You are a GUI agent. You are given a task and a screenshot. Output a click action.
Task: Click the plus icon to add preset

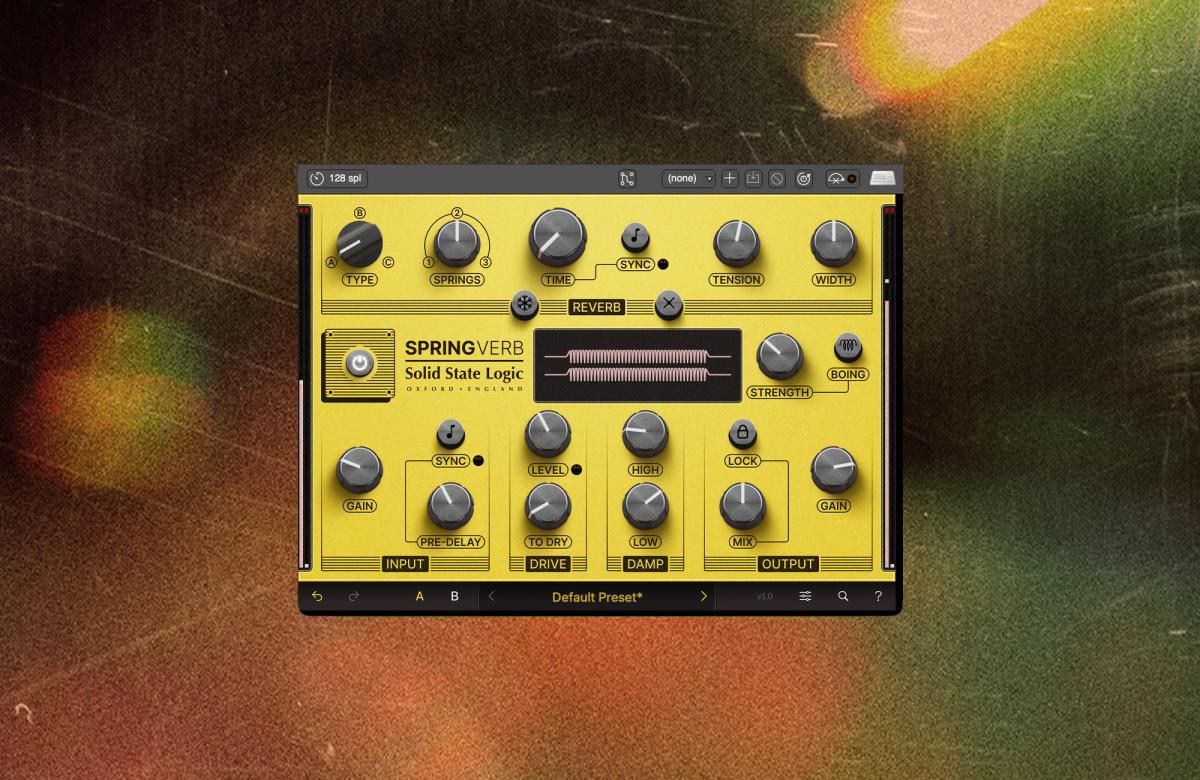(730, 179)
